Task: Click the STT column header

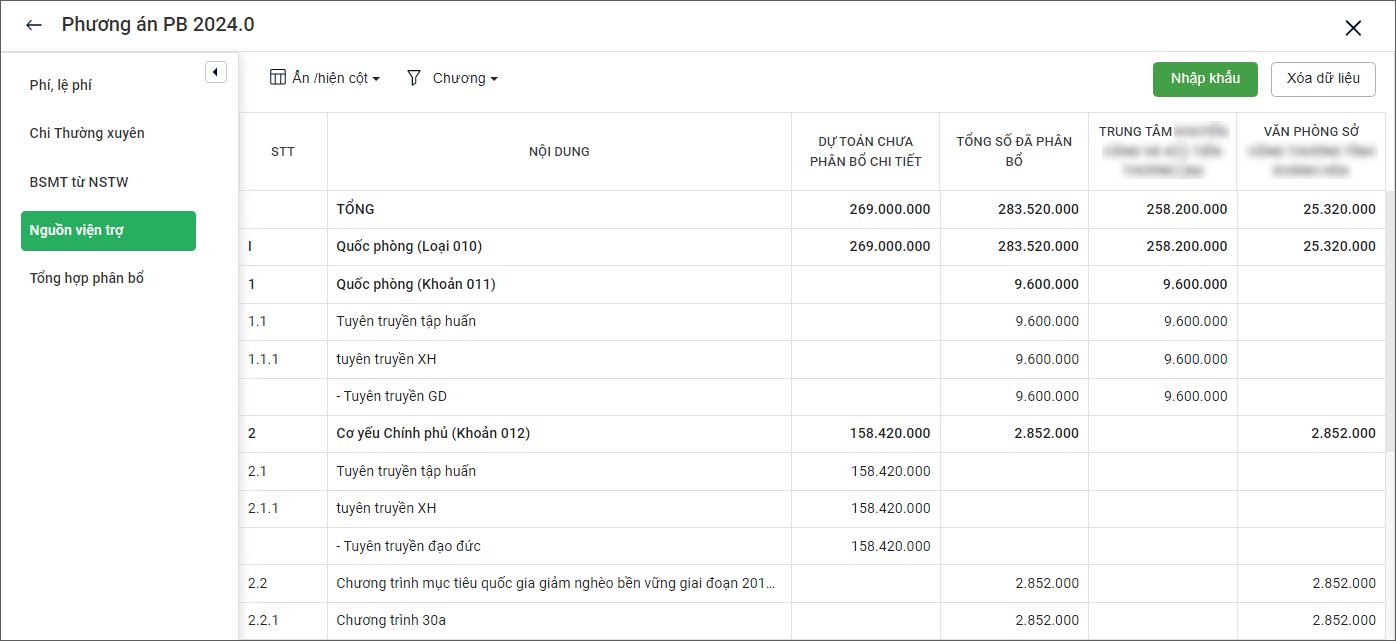Action: (283, 152)
